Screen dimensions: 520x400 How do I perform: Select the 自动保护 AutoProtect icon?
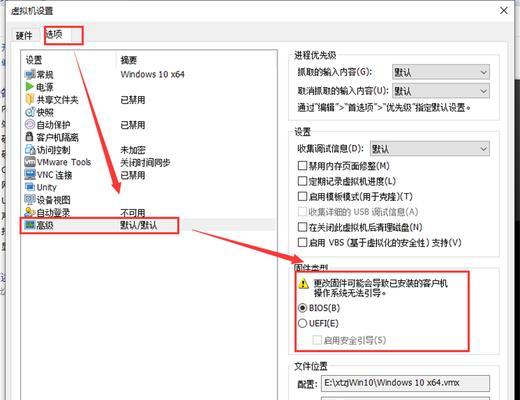pyautogui.click(x=30, y=124)
